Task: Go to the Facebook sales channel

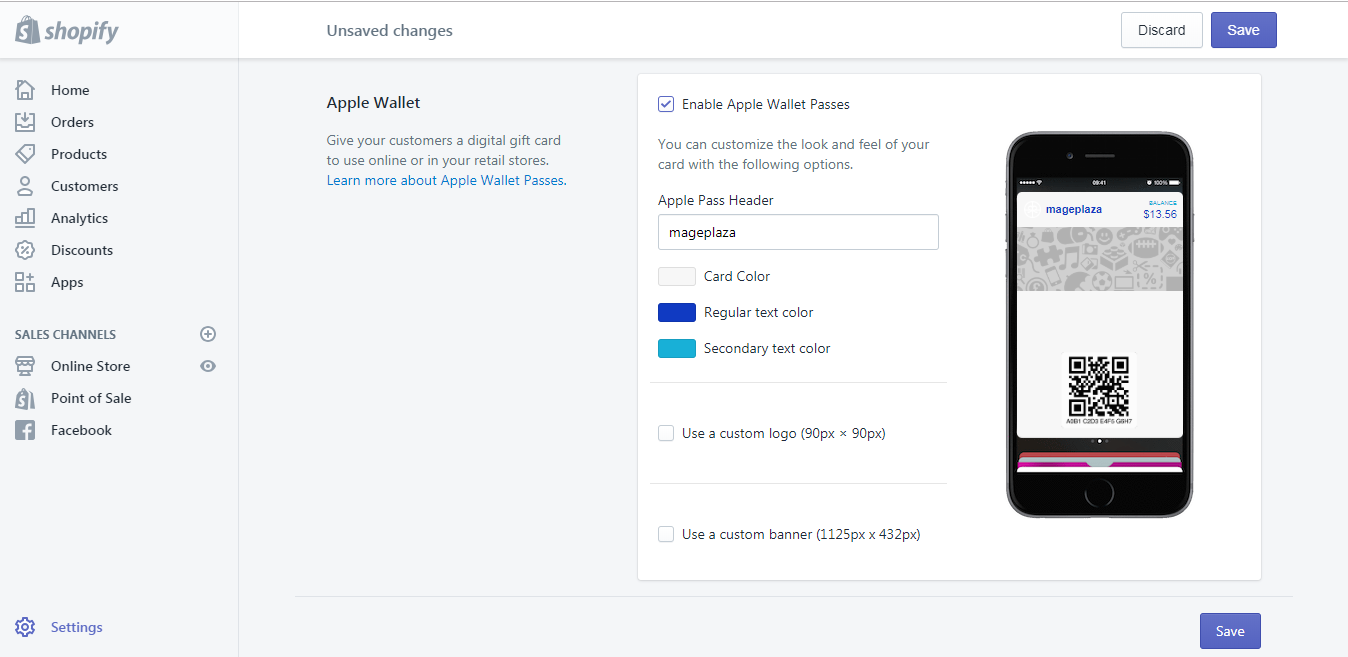Action: (81, 430)
